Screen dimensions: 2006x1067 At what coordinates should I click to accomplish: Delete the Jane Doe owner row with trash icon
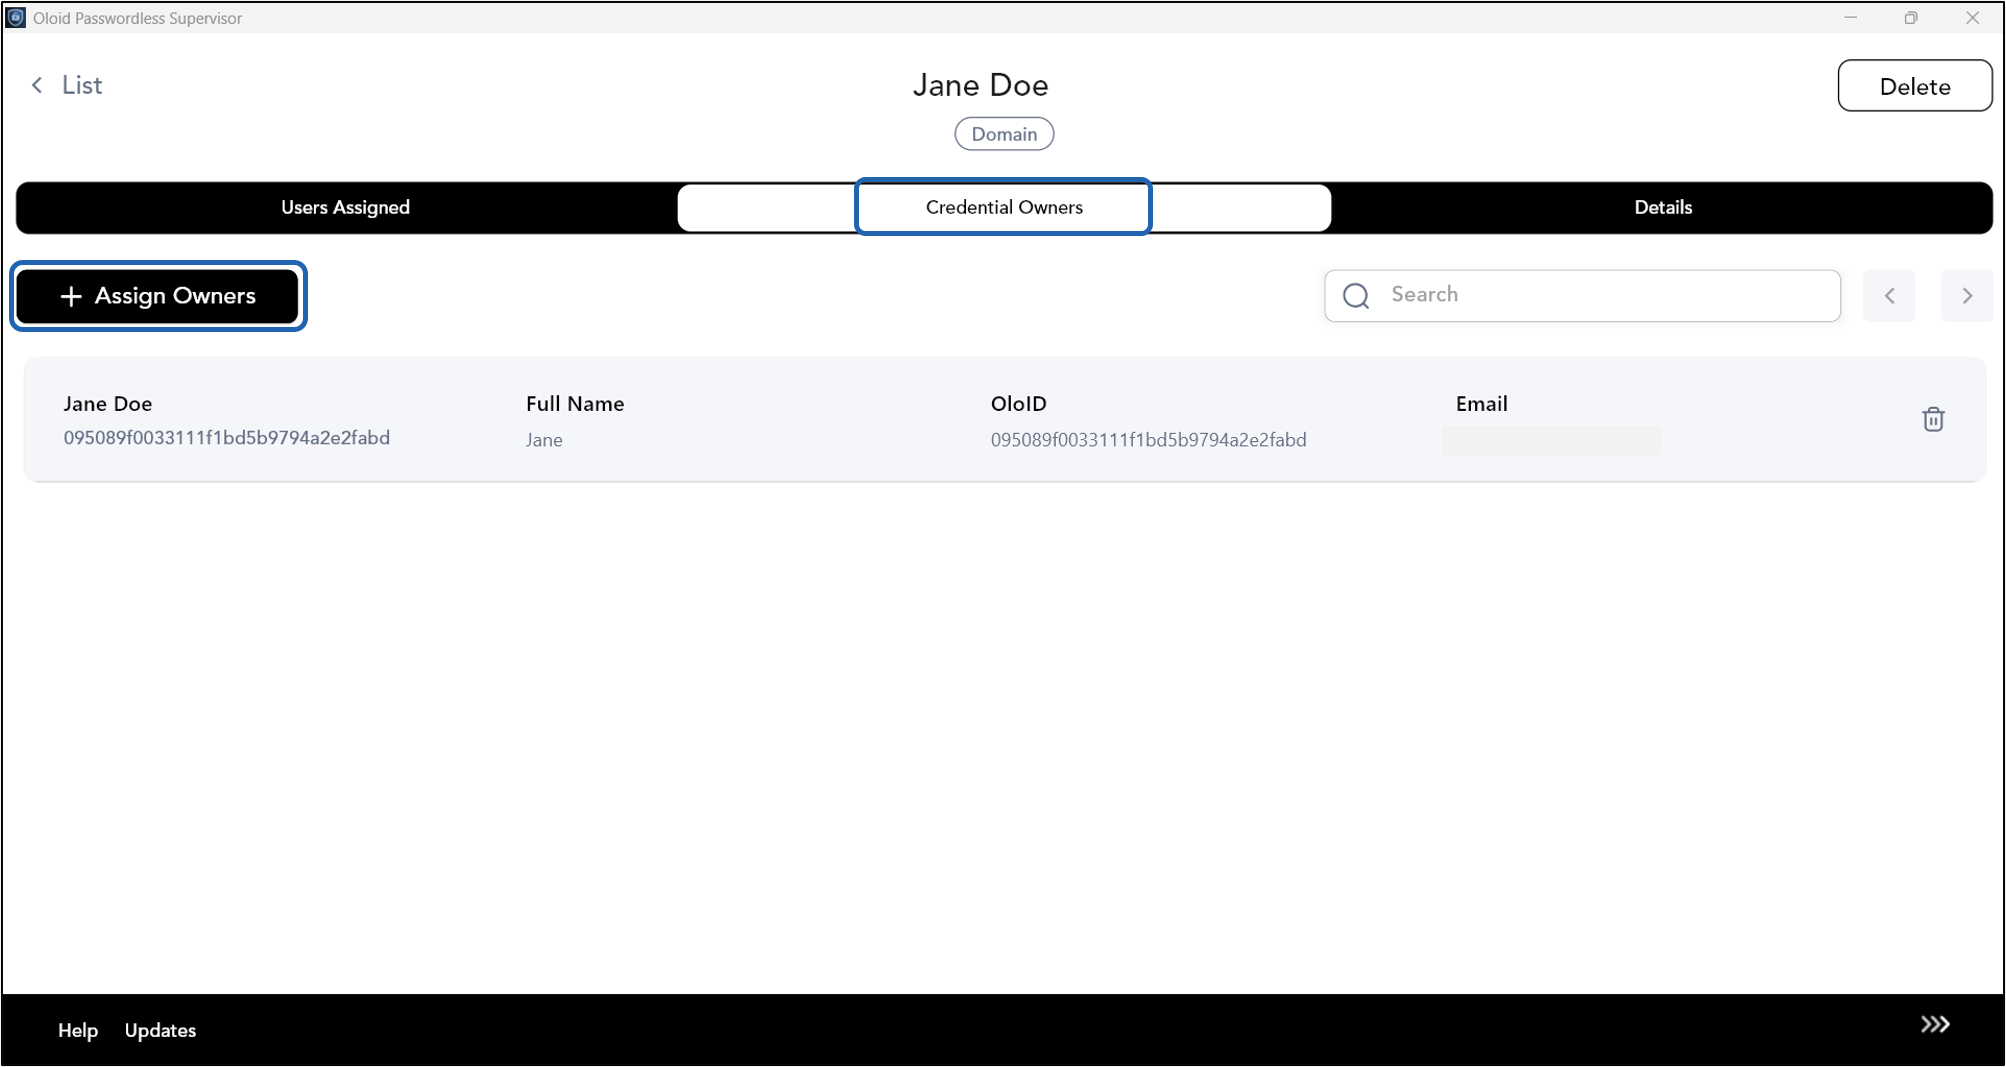pos(1933,419)
